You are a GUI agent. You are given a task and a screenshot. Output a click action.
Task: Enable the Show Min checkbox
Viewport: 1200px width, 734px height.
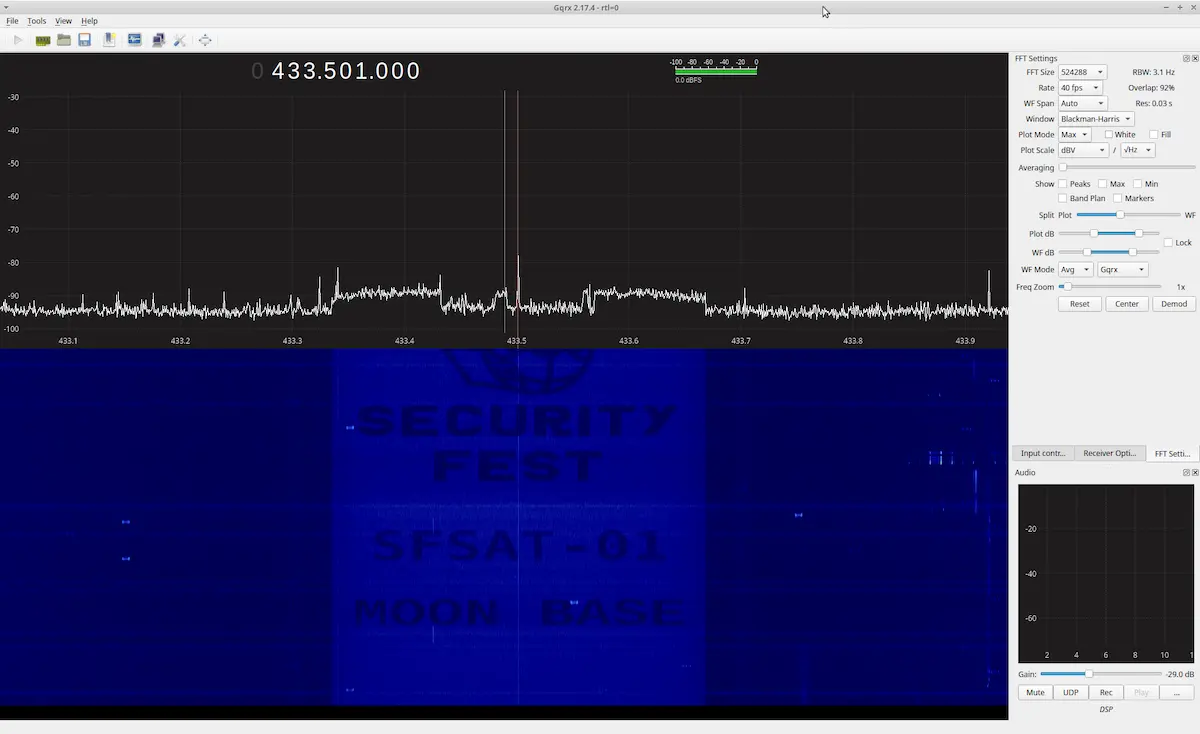(1138, 184)
